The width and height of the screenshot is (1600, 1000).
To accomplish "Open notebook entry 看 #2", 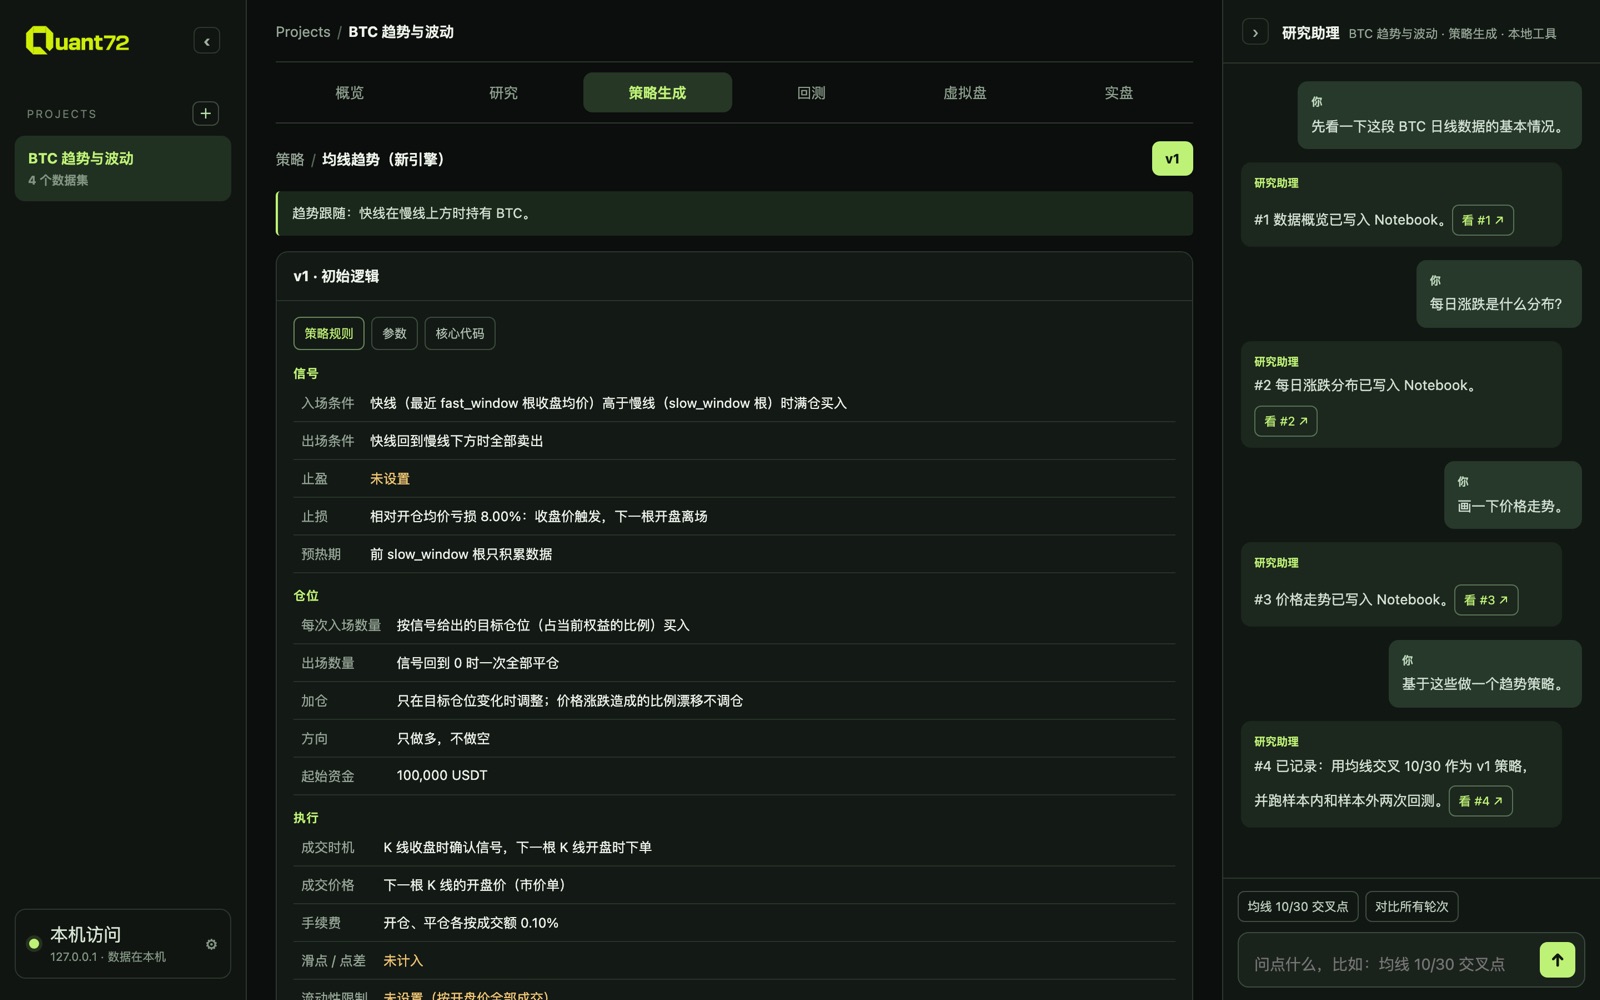I will [x=1285, y=421].
